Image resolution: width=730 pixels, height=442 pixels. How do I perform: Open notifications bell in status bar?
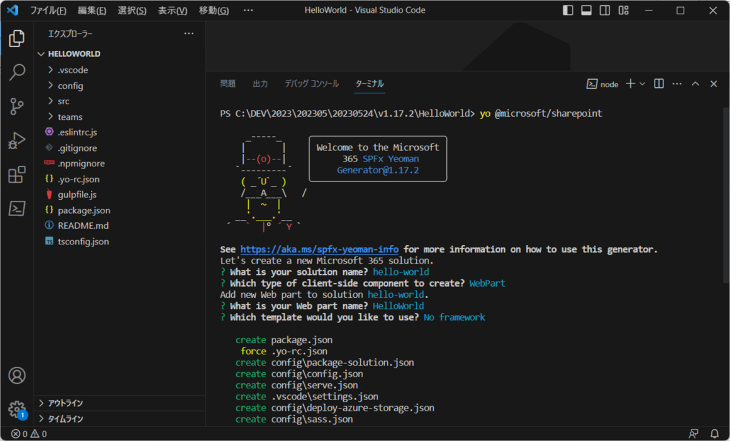pos(714,434)
